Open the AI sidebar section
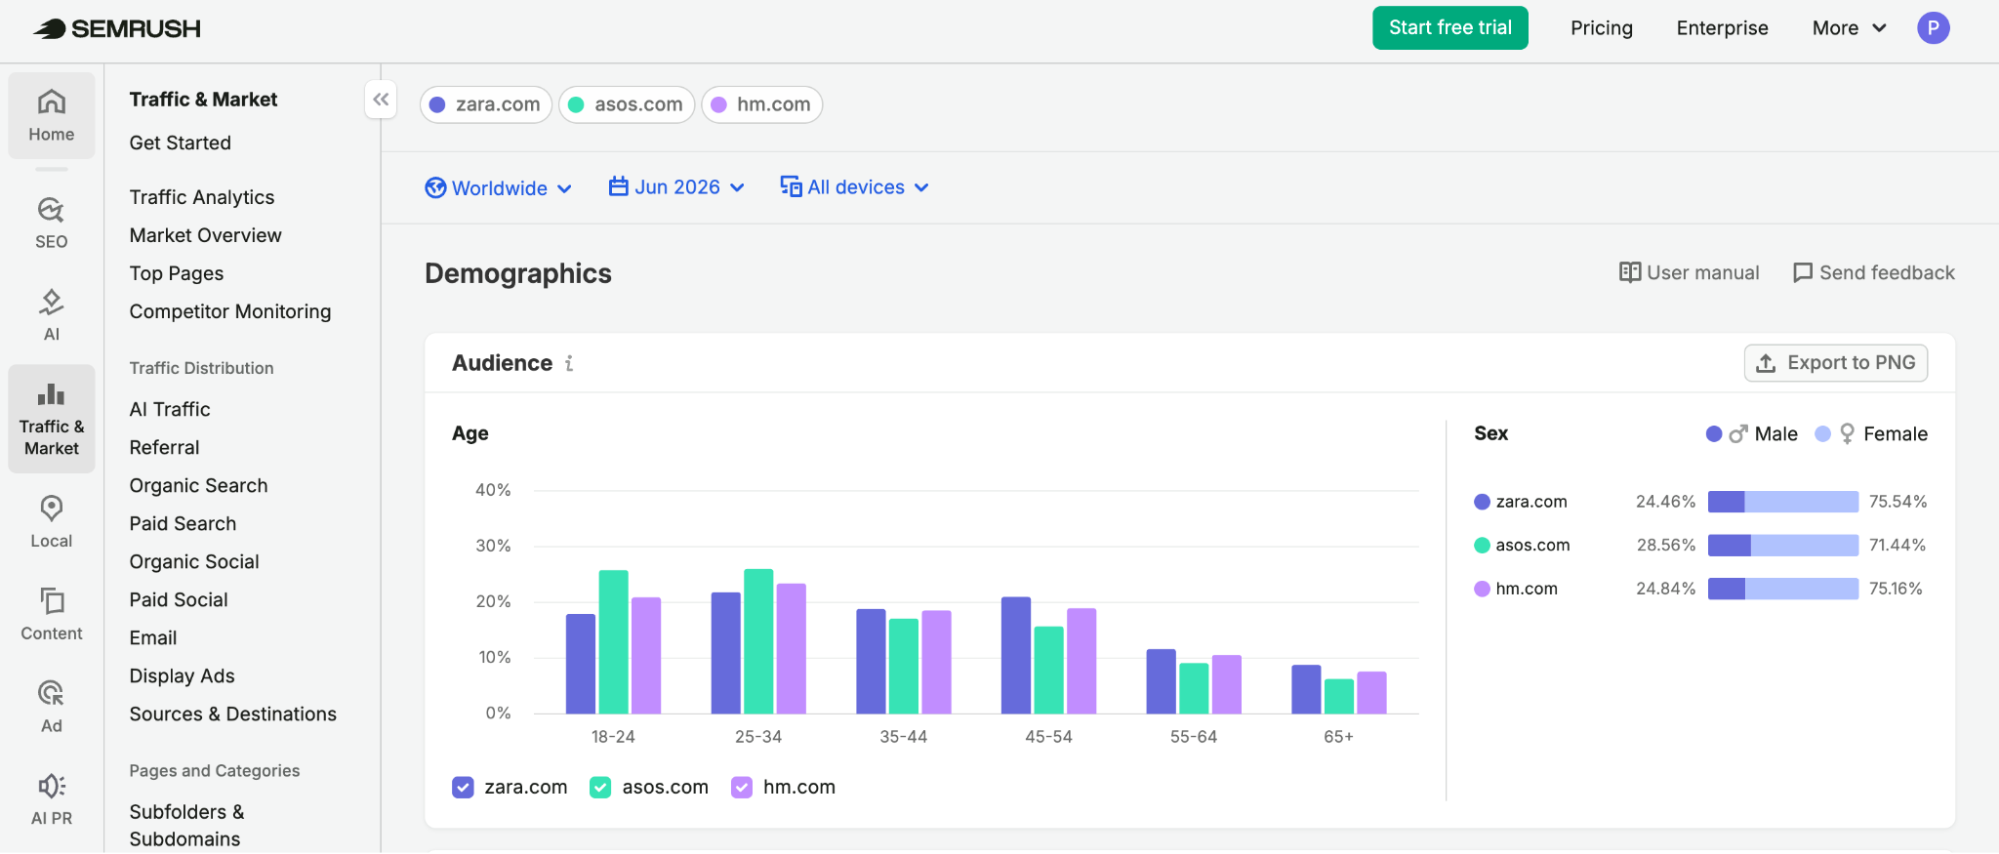This screenshot has width=1999, height=854. pos(51,315)
